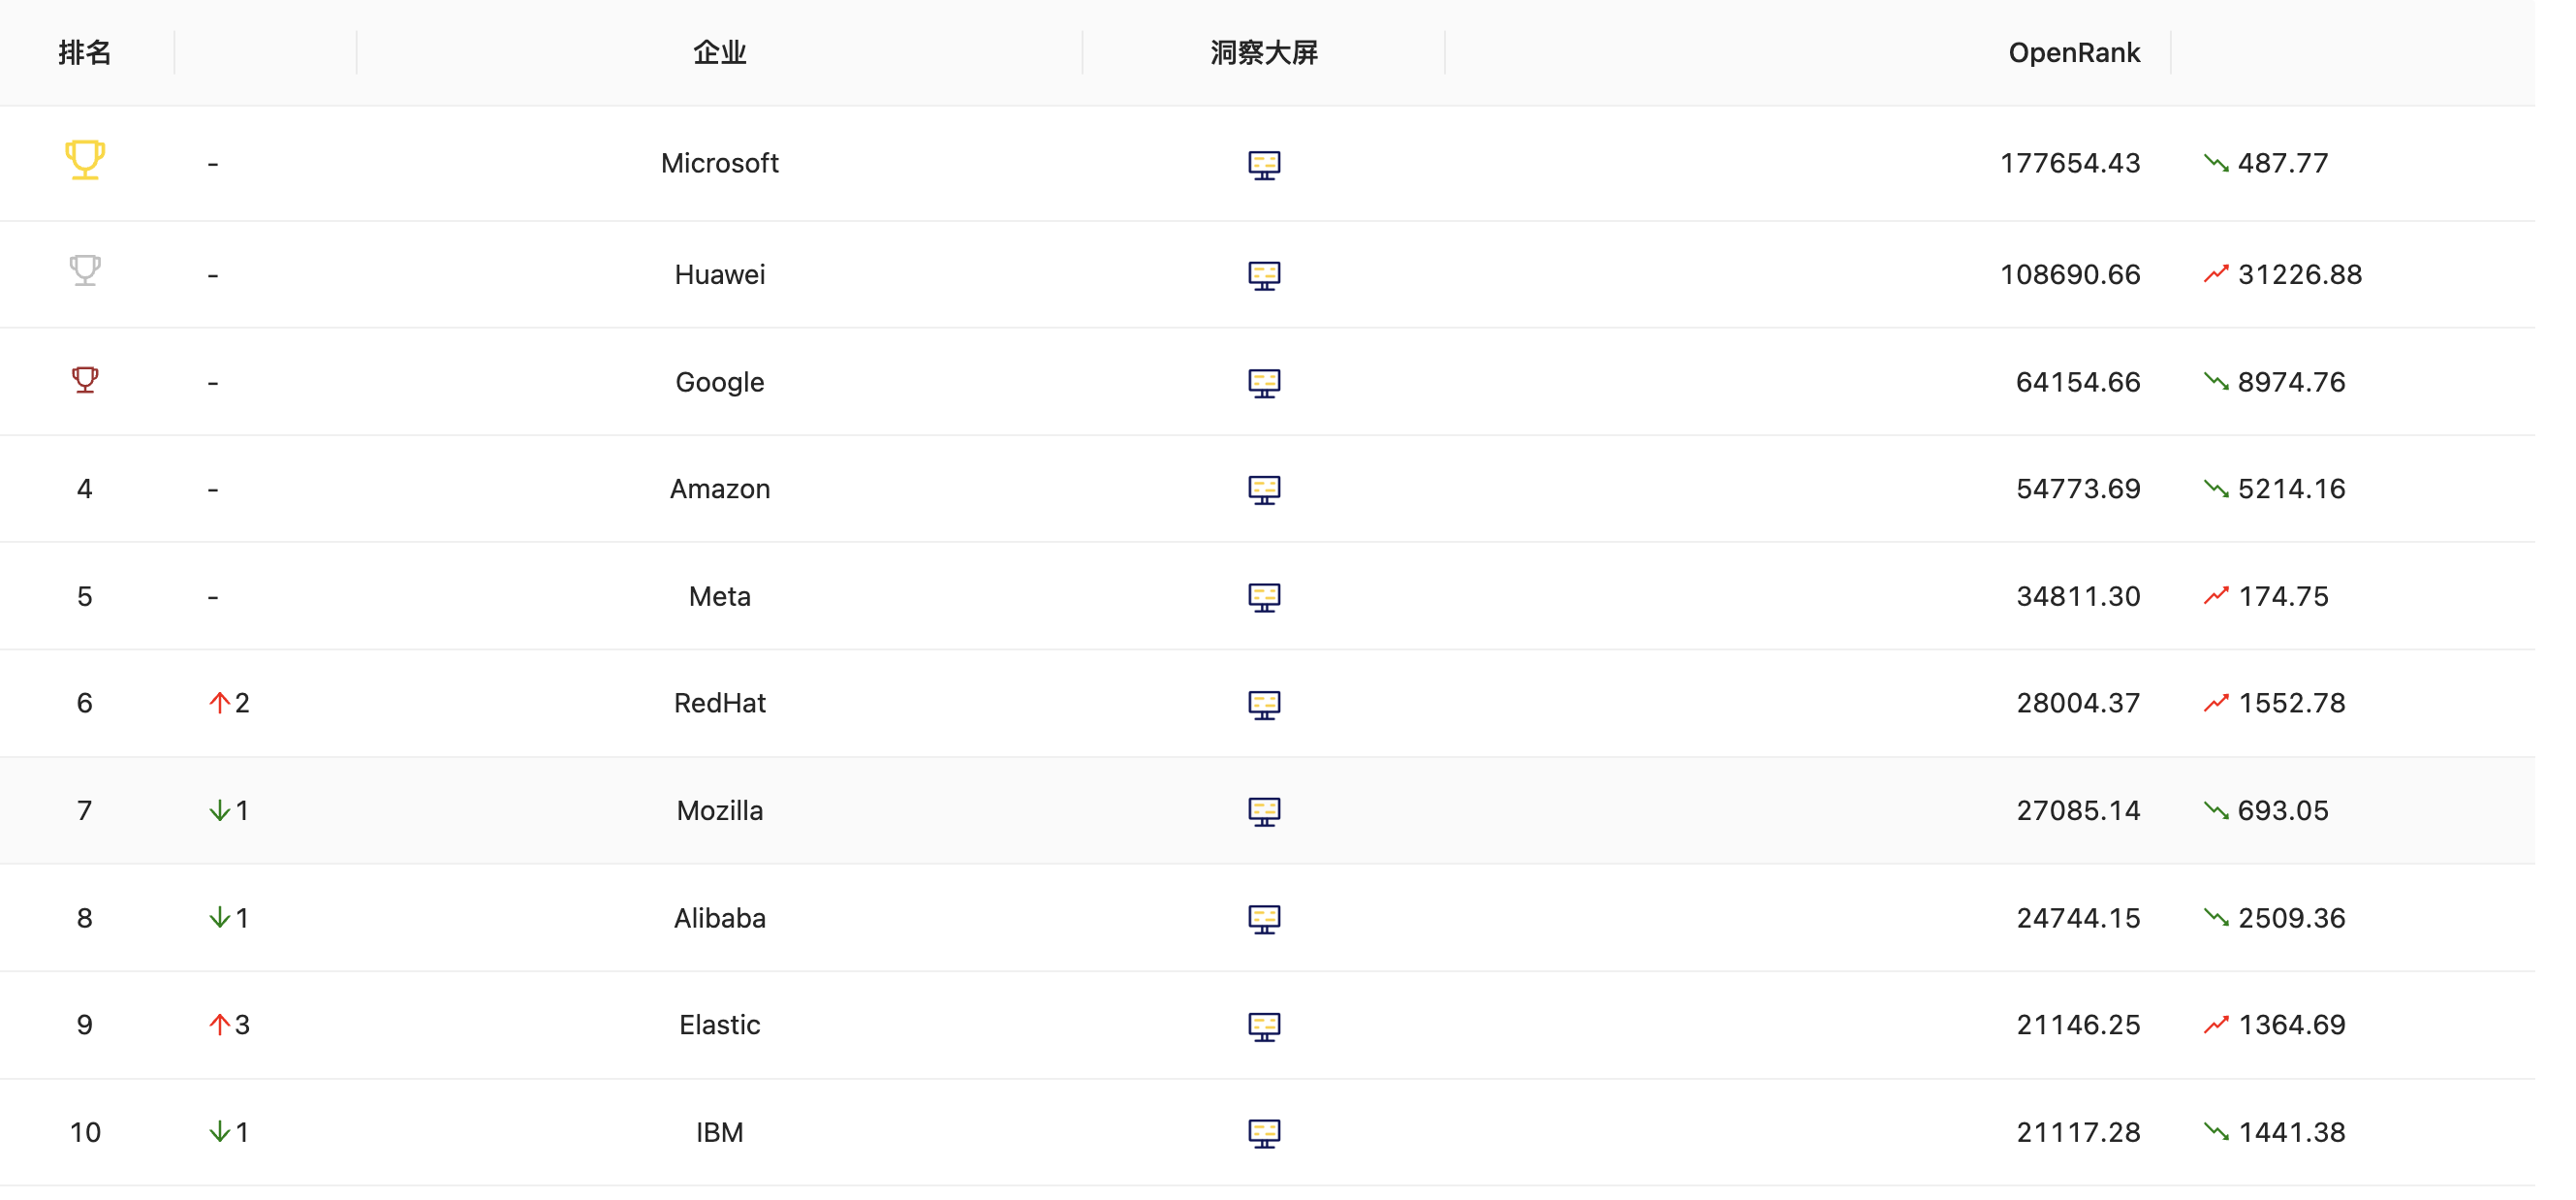Click Huawei's OpenRank value 108690.66
Viewport: 2576px width, 1200px height.
click(2069, 274)
